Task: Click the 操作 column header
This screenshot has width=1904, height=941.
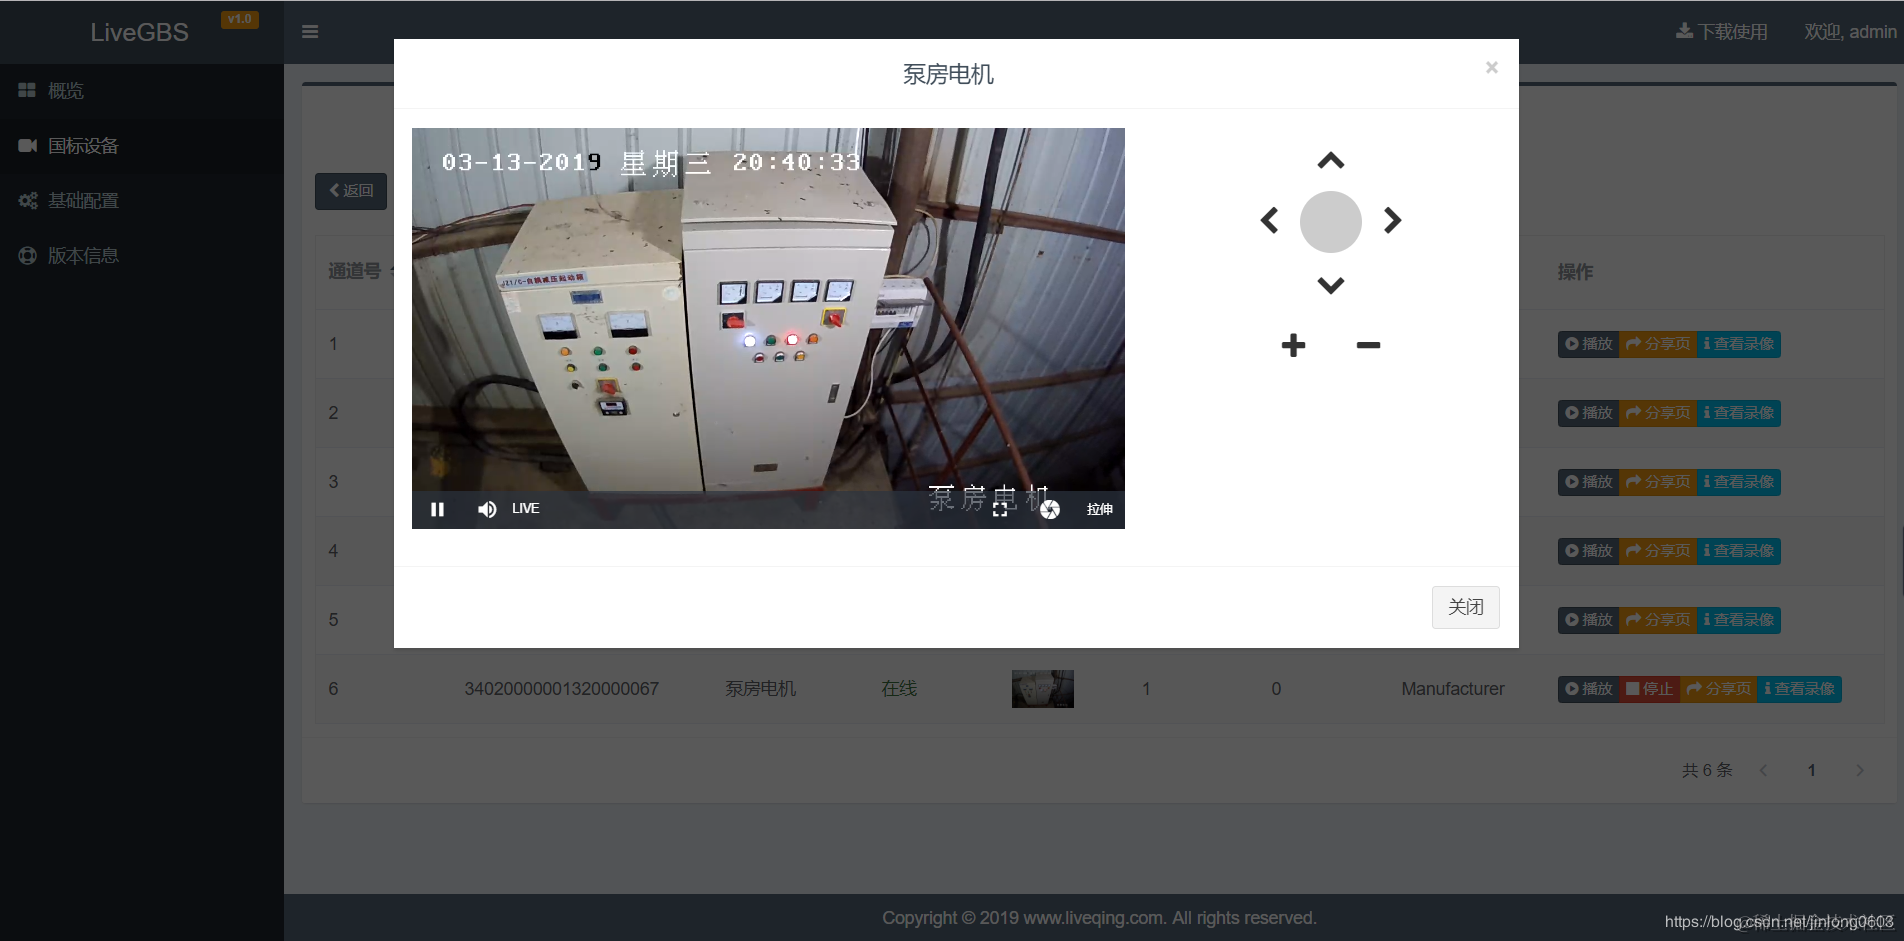Action: (1575, 272)
